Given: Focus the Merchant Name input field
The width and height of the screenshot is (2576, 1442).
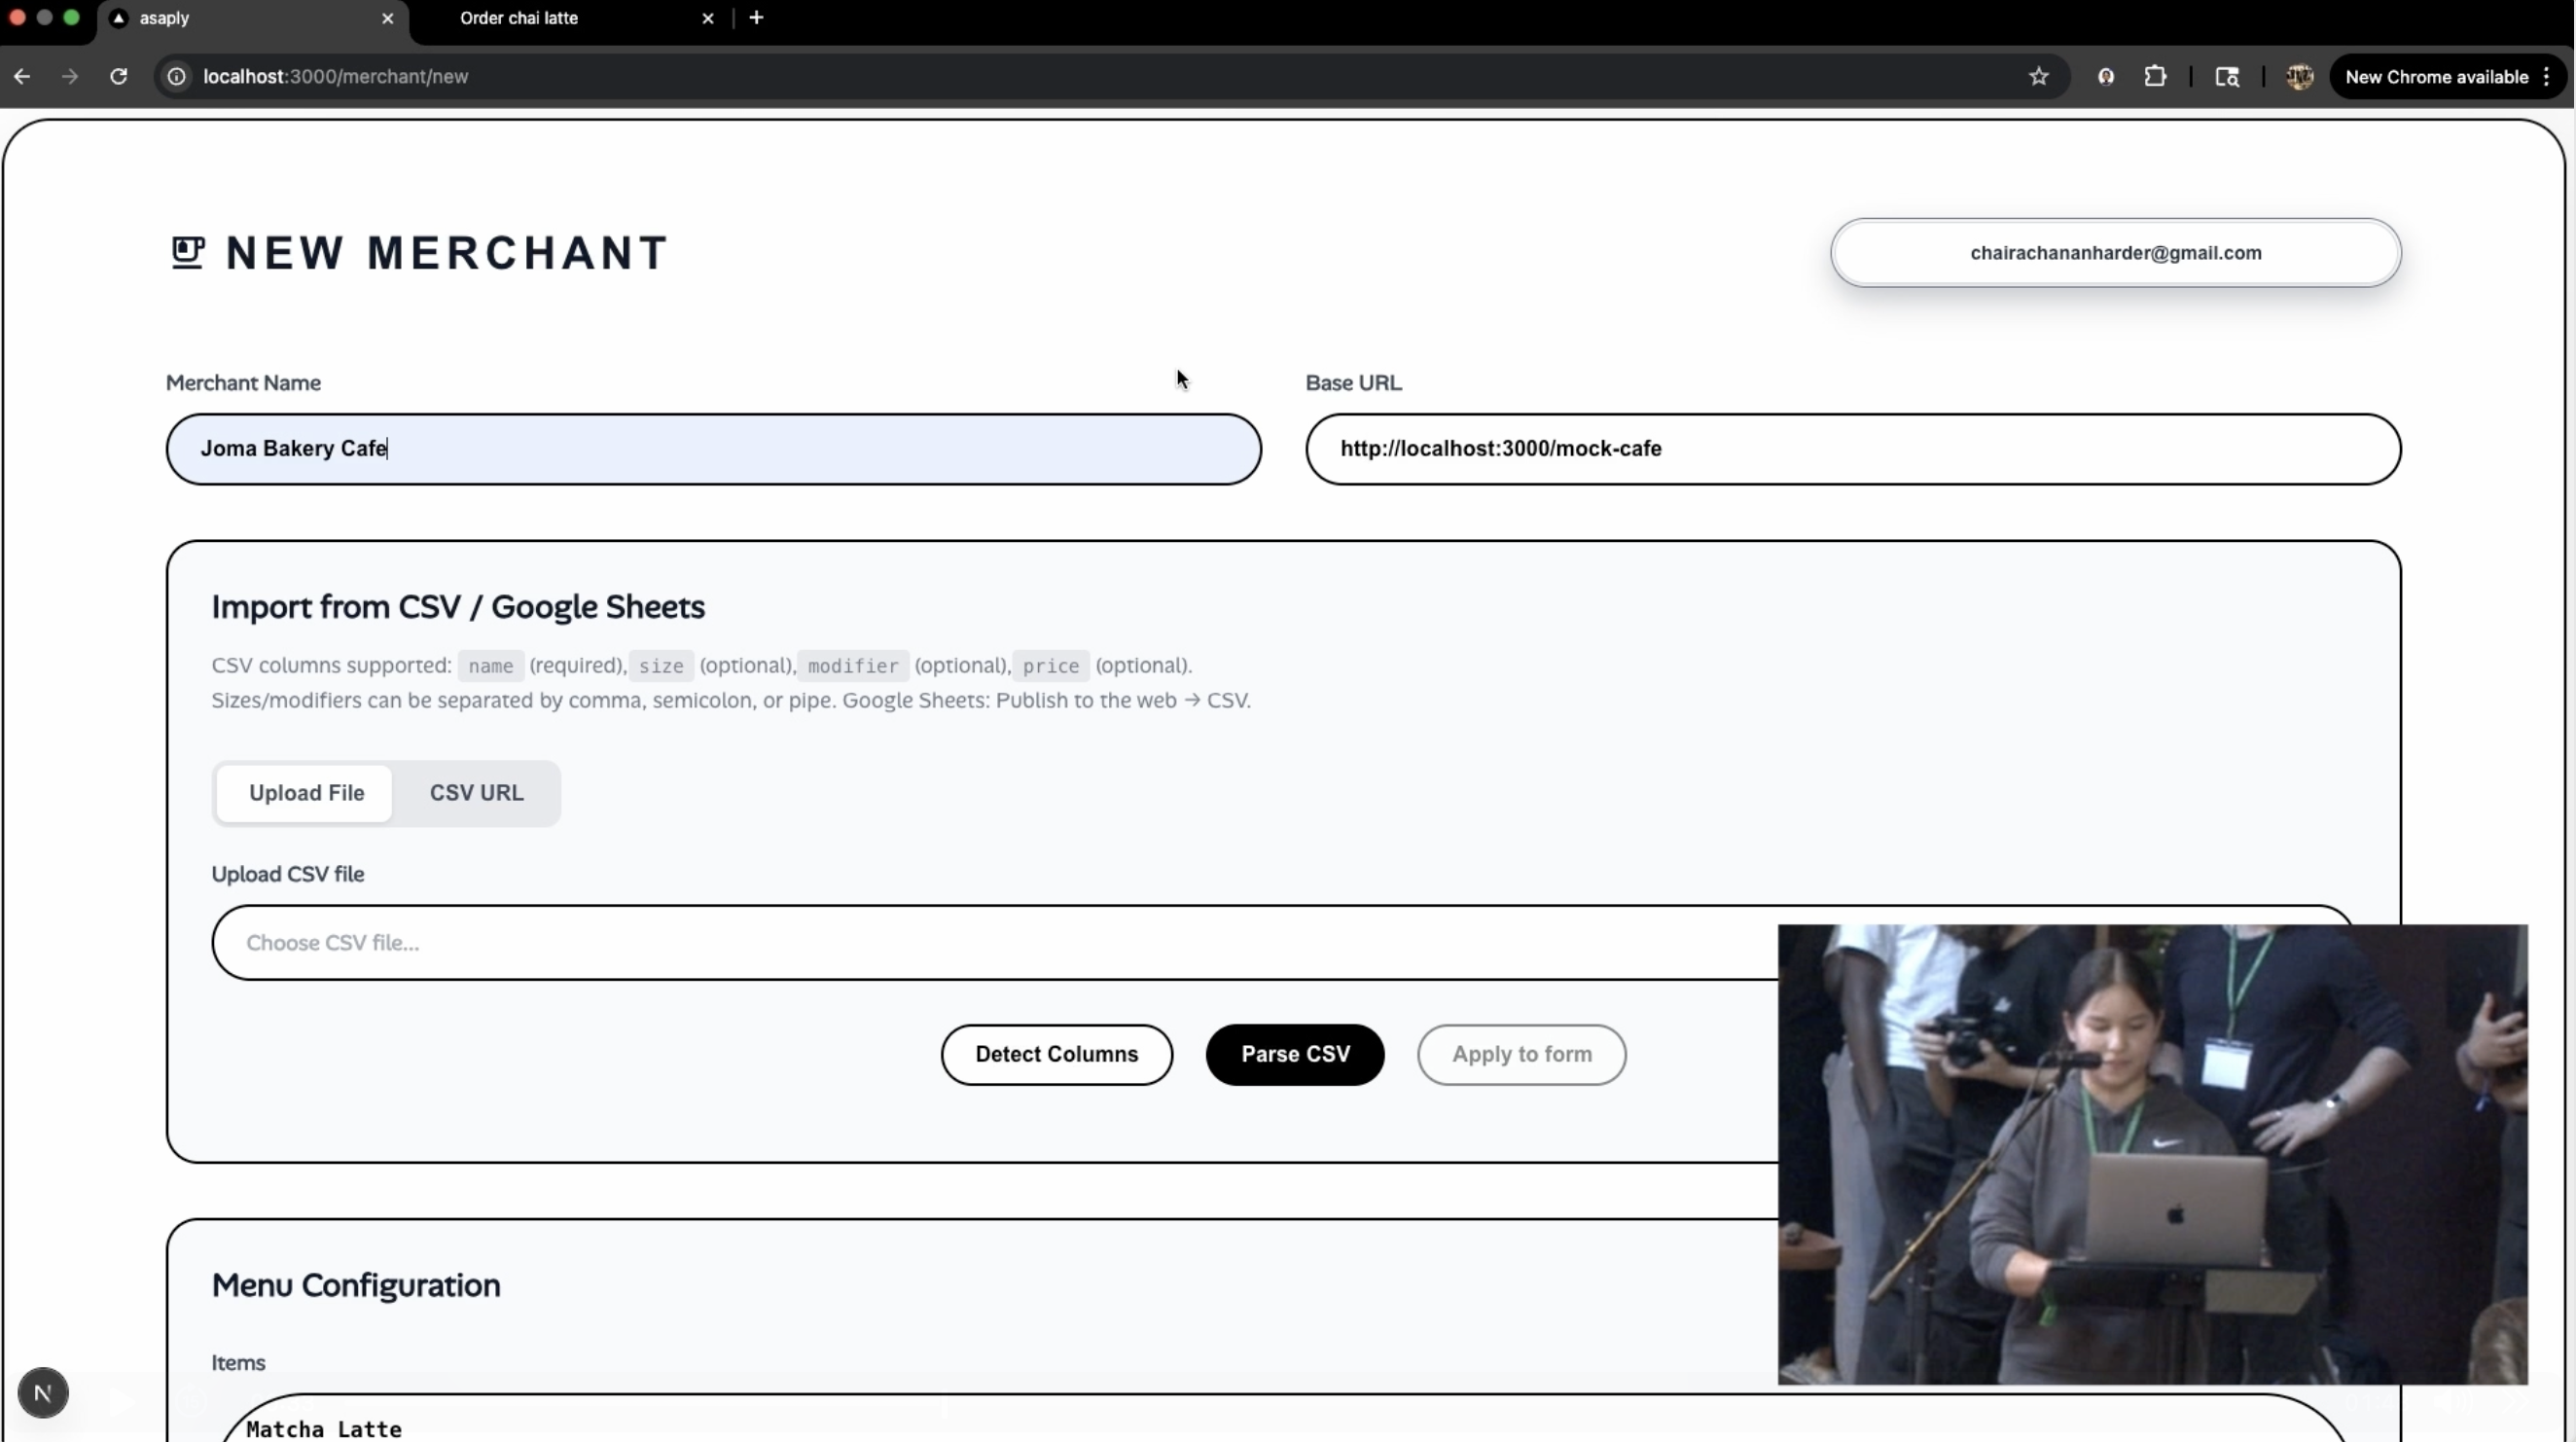Looking at the screenshot, I should coord(713,449).
